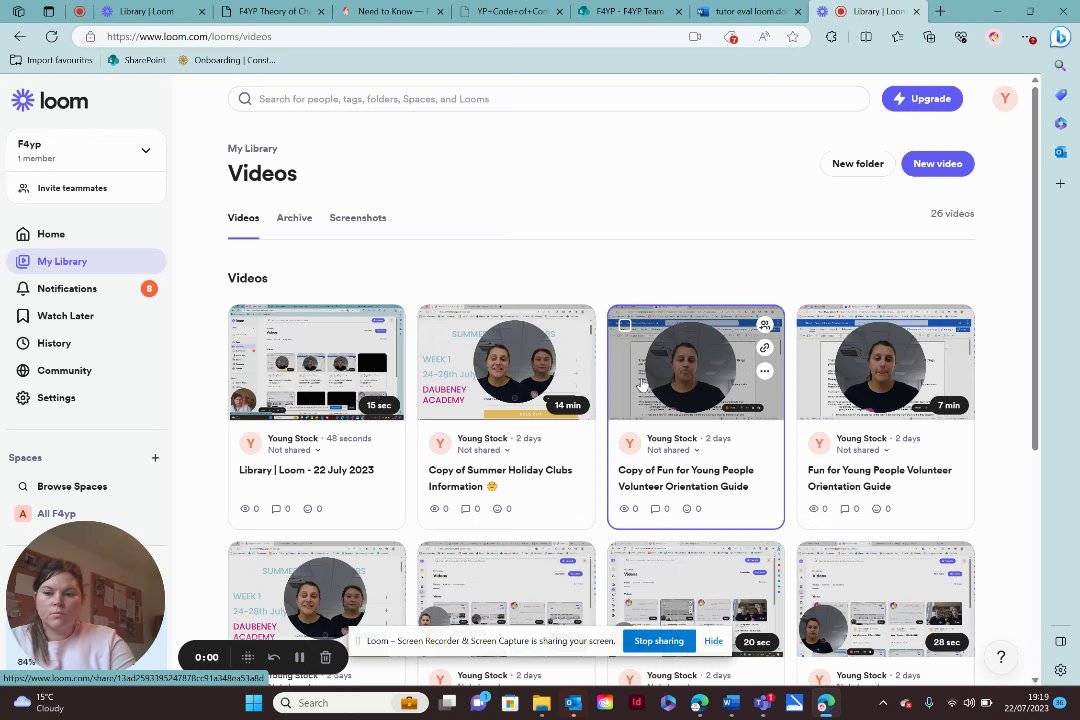The height and width of the screenshot is (720, 1080).
Task: Click the New folder button
Action: coord(858,163)
